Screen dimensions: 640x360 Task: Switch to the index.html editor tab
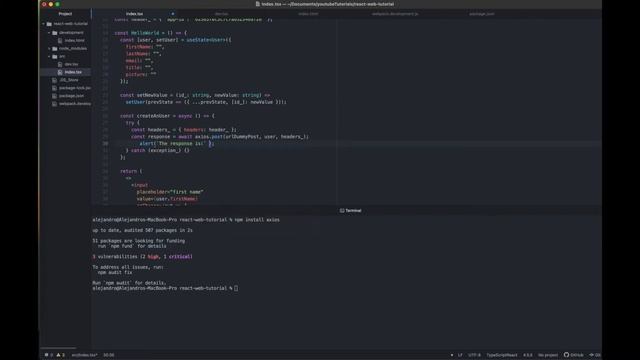point(308,14)
